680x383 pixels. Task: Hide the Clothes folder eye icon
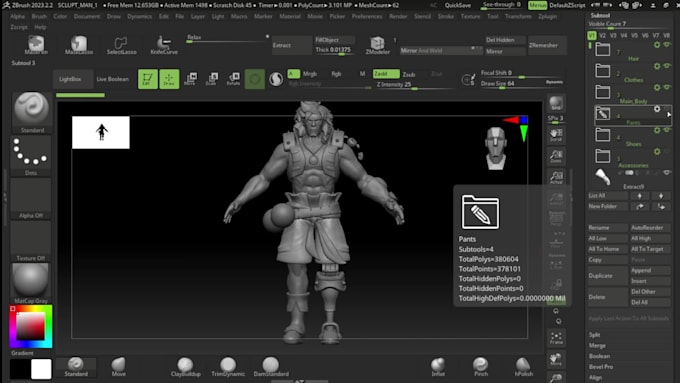pyautogui.click(x=667, y=66)
